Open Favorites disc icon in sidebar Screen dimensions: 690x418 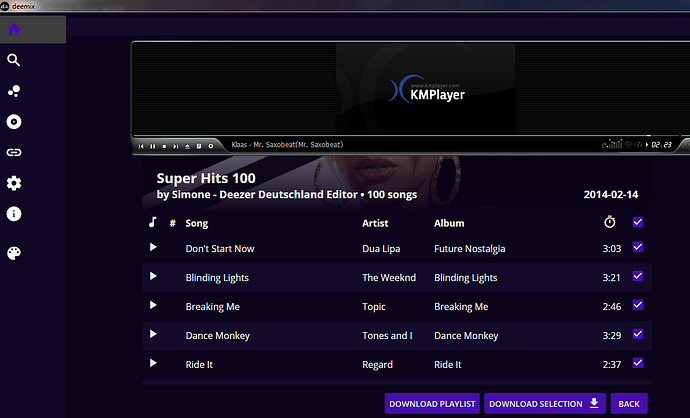14,122
